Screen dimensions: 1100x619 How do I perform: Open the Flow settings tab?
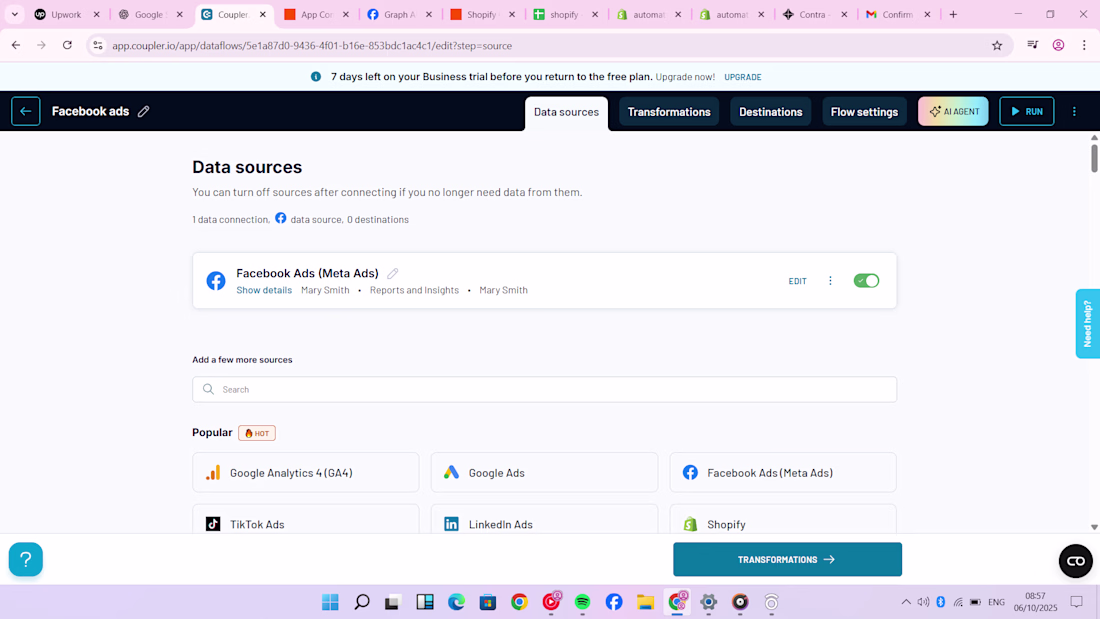click(864, 112)
